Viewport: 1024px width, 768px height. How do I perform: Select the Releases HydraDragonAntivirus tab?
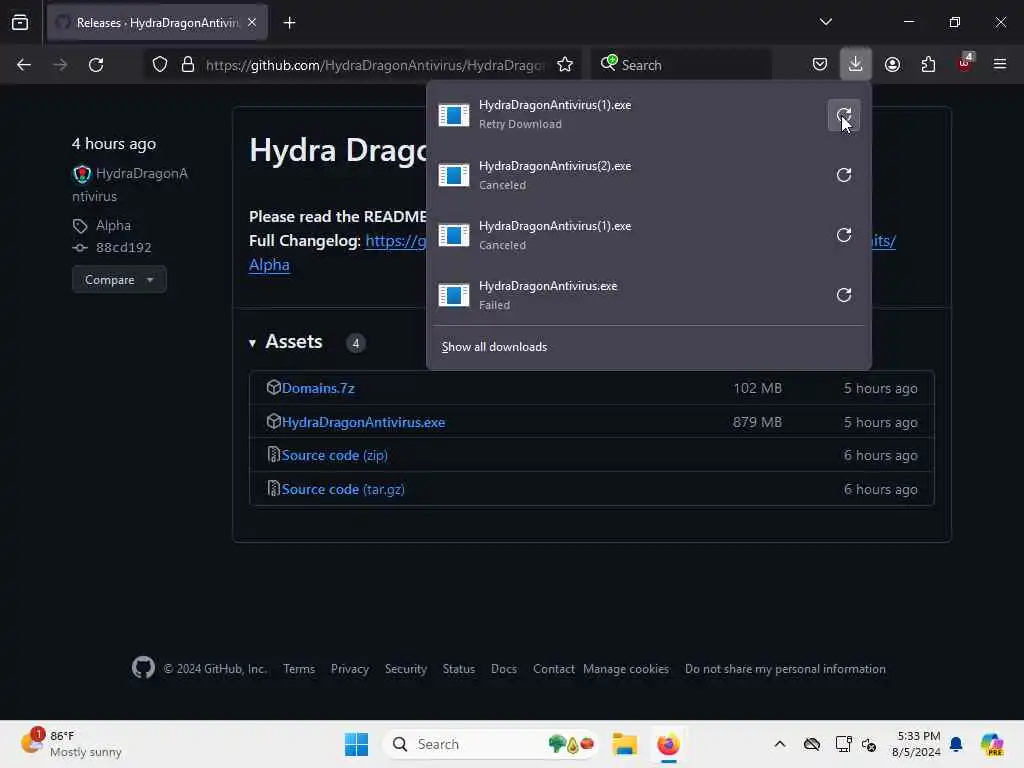tap(157, 23)
